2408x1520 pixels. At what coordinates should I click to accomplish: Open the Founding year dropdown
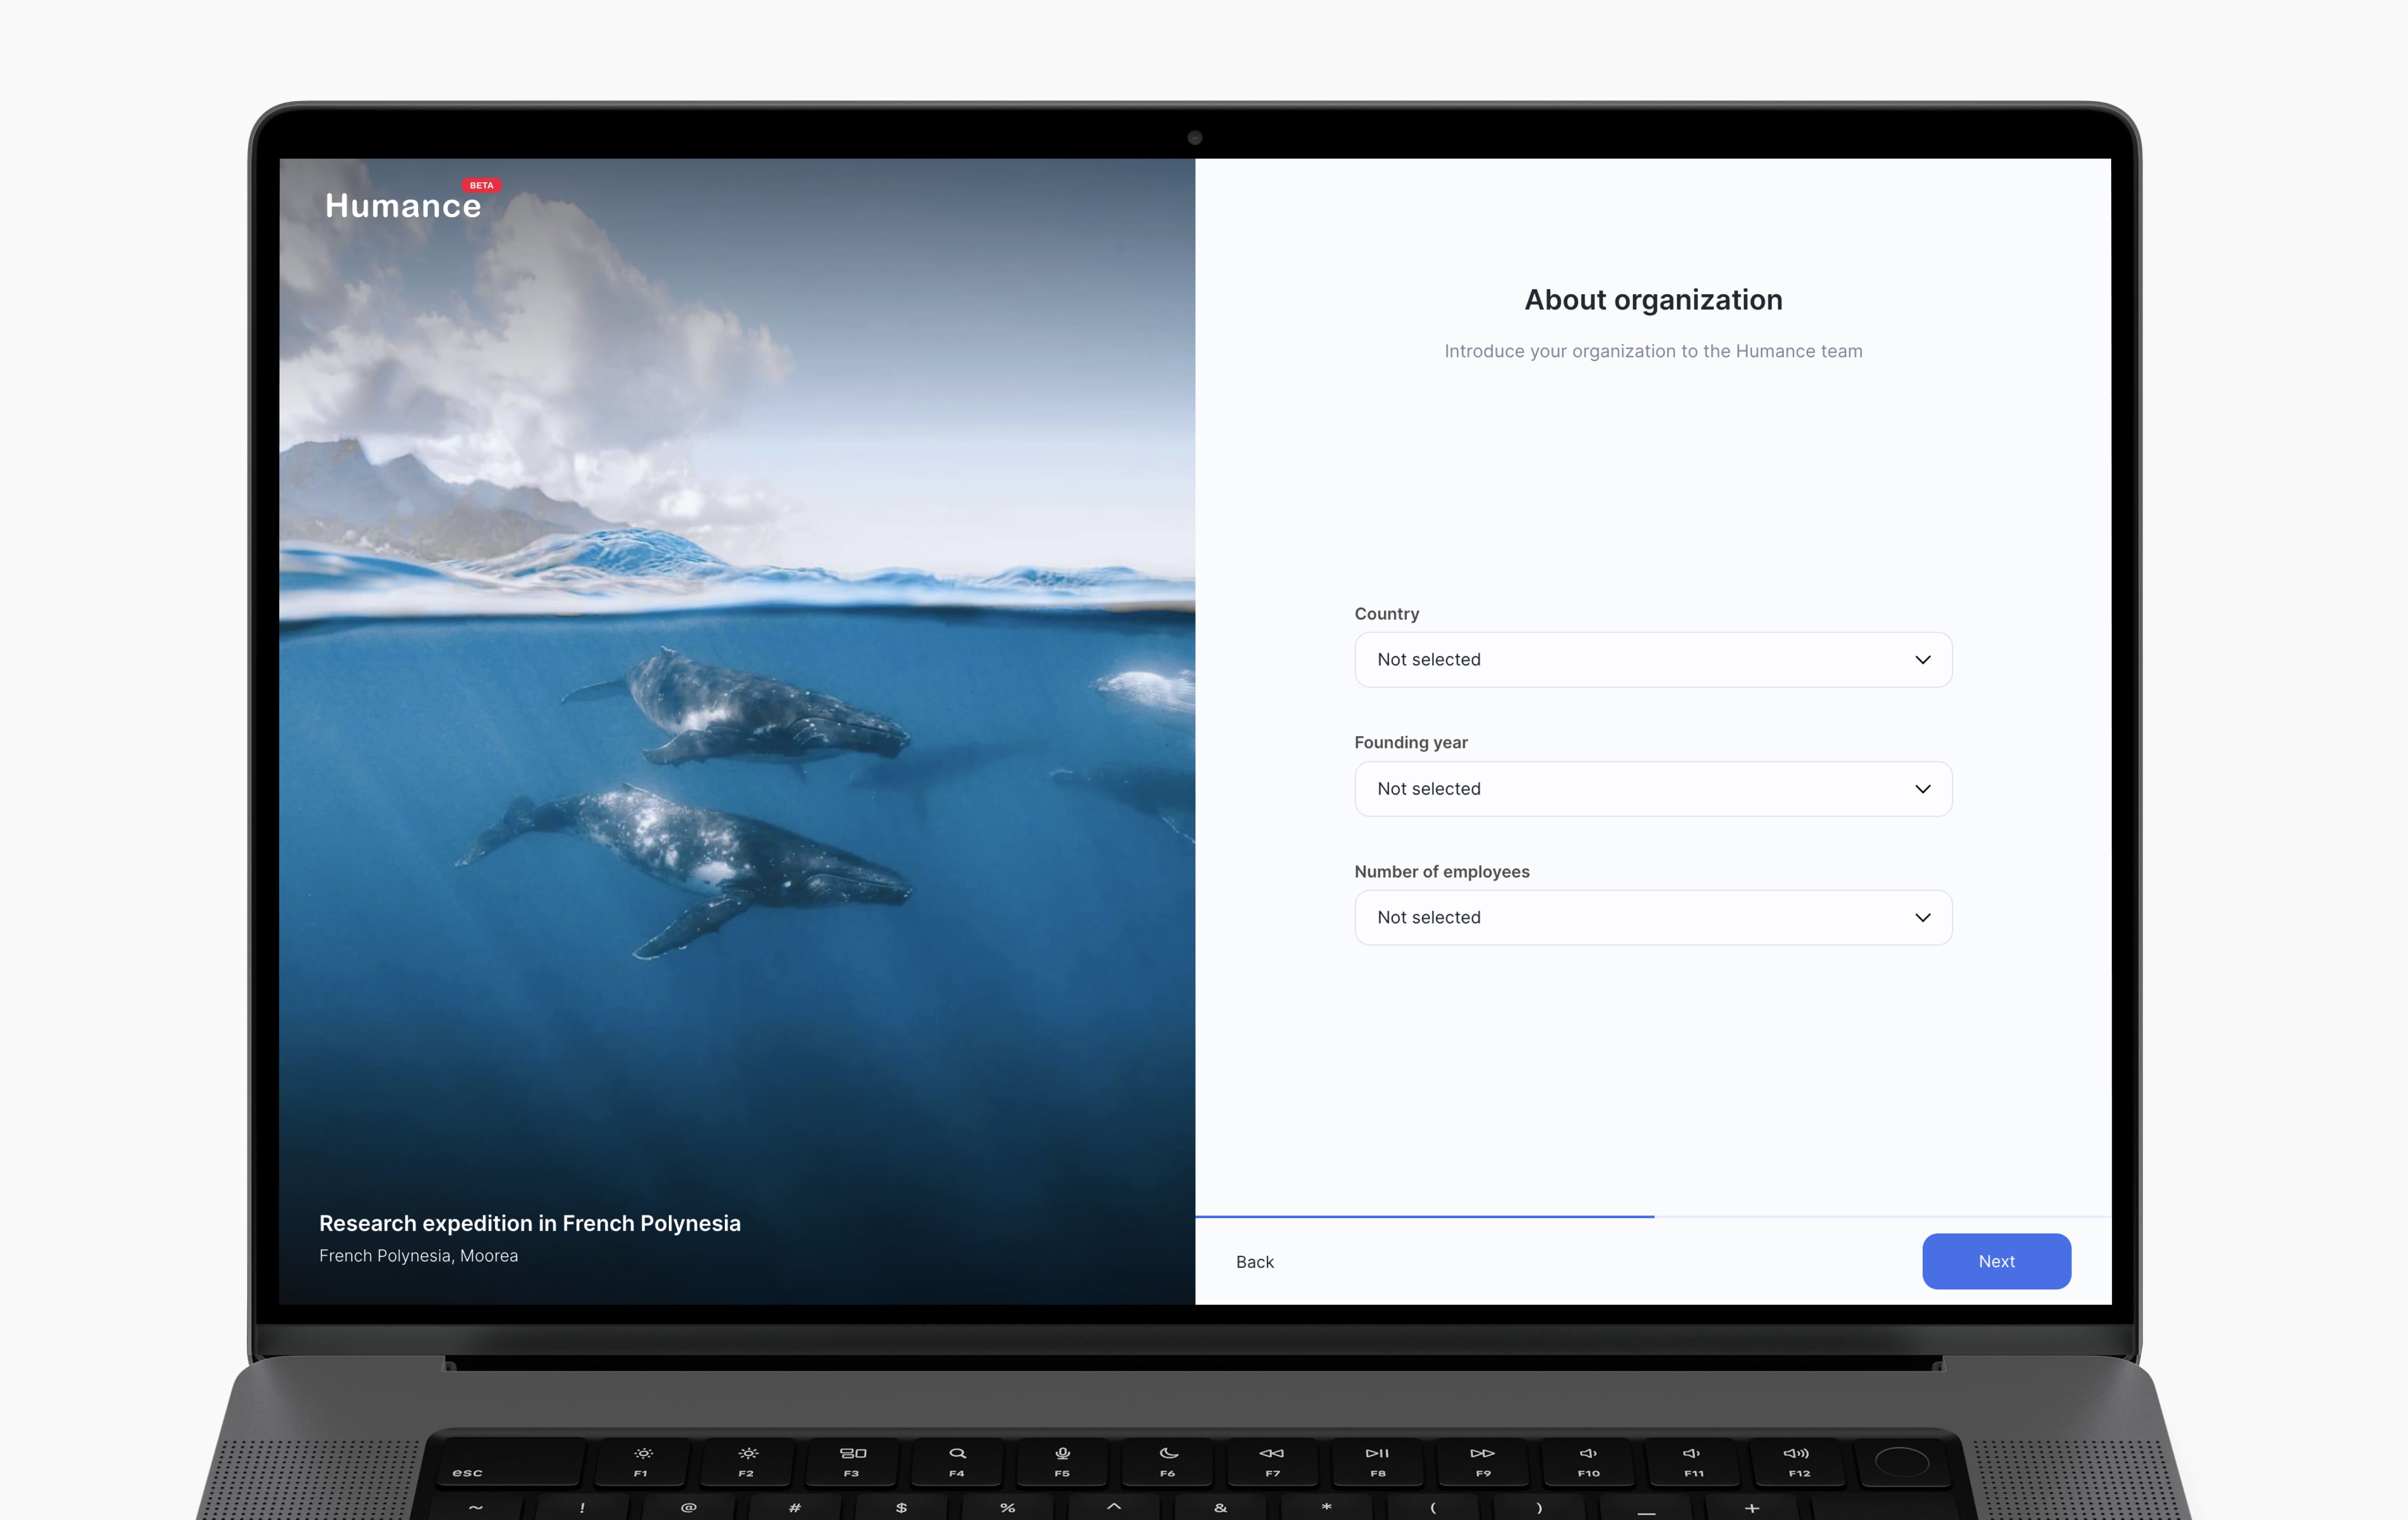click(x=1653, y=789)
